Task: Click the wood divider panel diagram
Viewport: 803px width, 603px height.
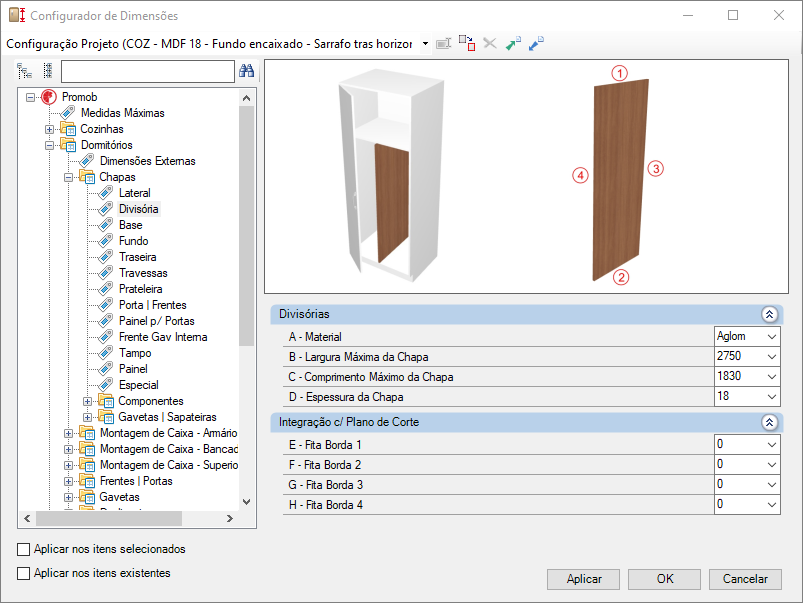Action: [620, 179]
